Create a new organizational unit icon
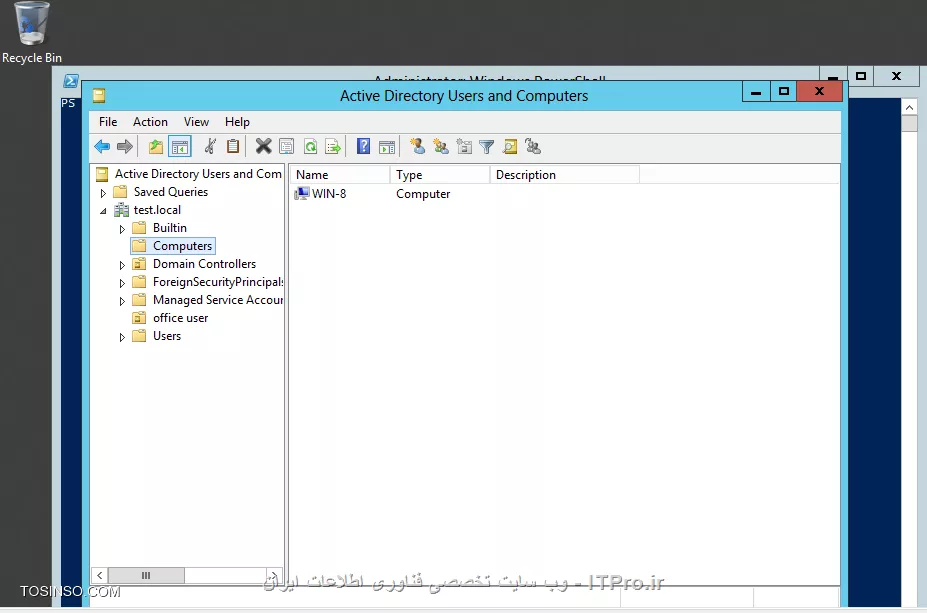 464,146
